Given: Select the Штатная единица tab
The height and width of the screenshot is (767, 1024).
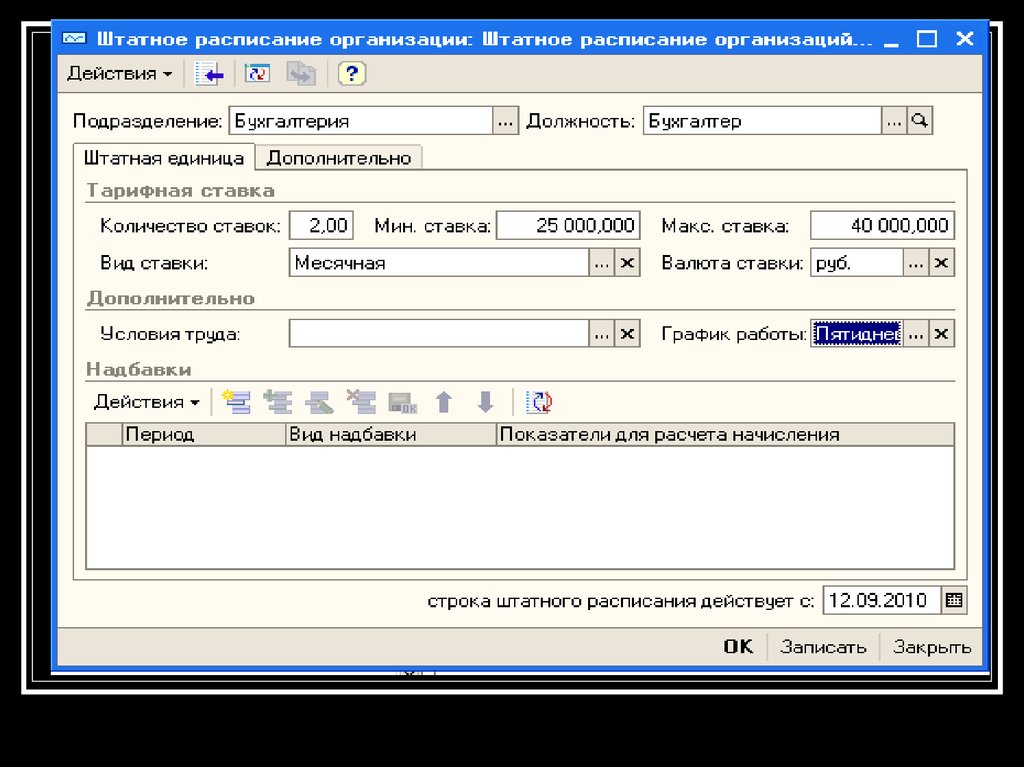Looking at the screenshot, I should pyautogui.click(x=164, y=158).
